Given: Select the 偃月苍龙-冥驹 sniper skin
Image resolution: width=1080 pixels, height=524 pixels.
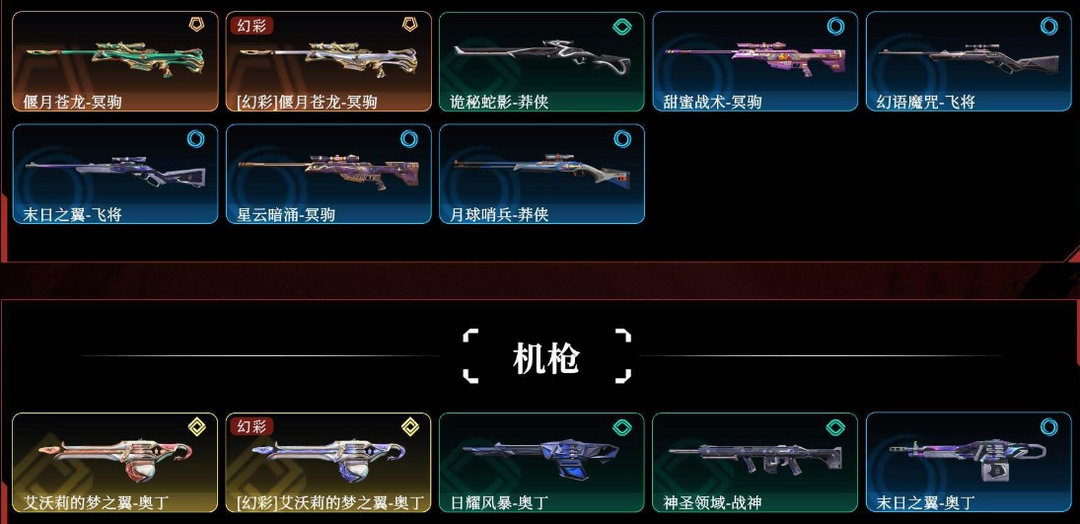Looking at the screenshot, I should point(115,61).
